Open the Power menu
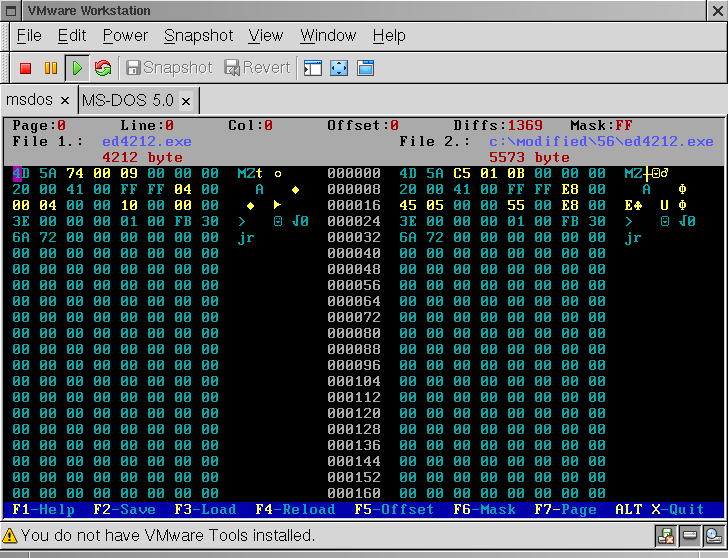This screenshot has width=728, height=558. coord(125,36)
